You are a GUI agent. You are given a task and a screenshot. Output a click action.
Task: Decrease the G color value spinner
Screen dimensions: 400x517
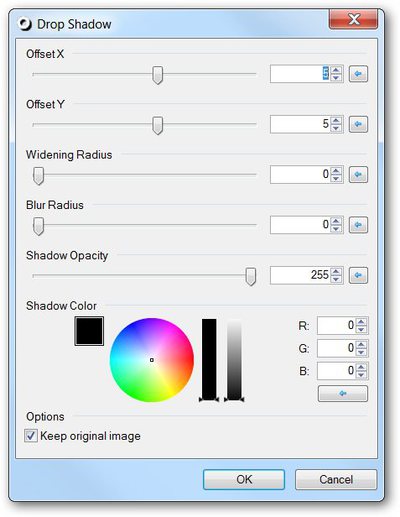(x=361, y=352)
